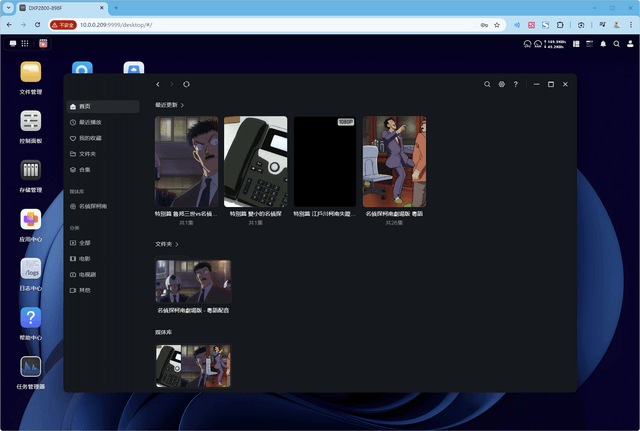640x431 pixels.
Task: Open the 存储管理 storage manager desktop icon
Action: [x=31, y=170]
